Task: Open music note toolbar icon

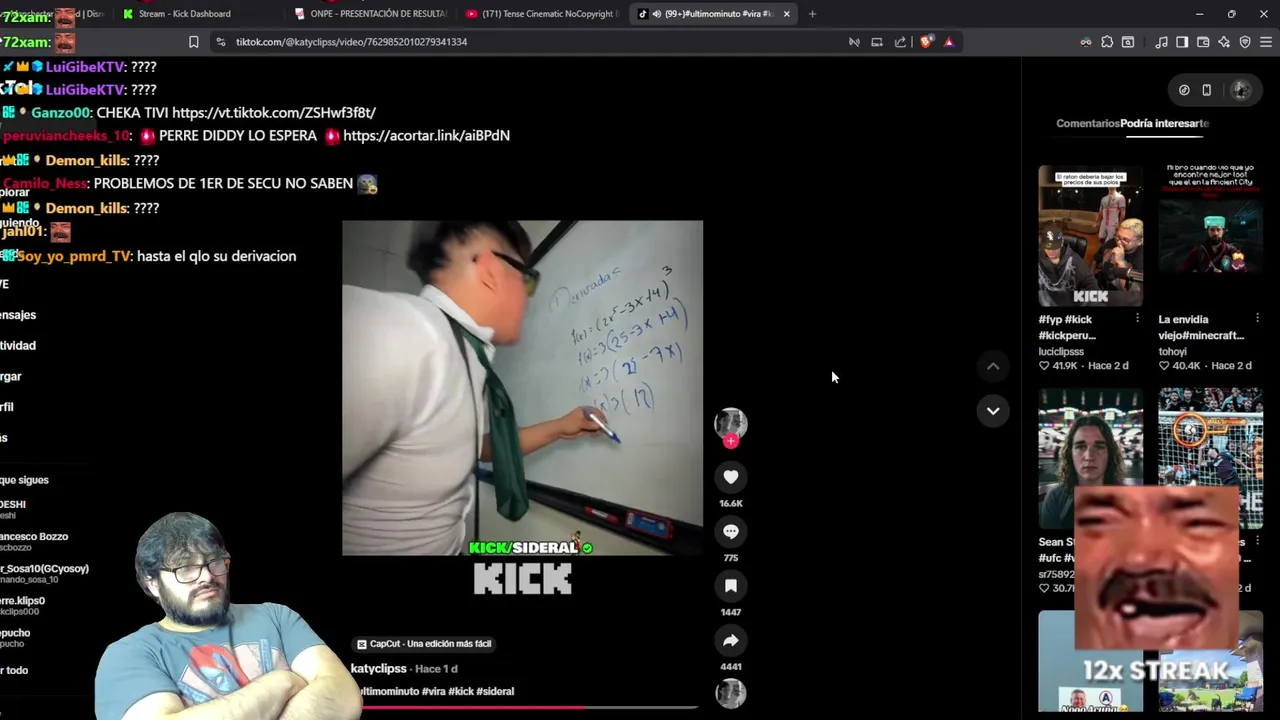Action: tap(1161, 42)
